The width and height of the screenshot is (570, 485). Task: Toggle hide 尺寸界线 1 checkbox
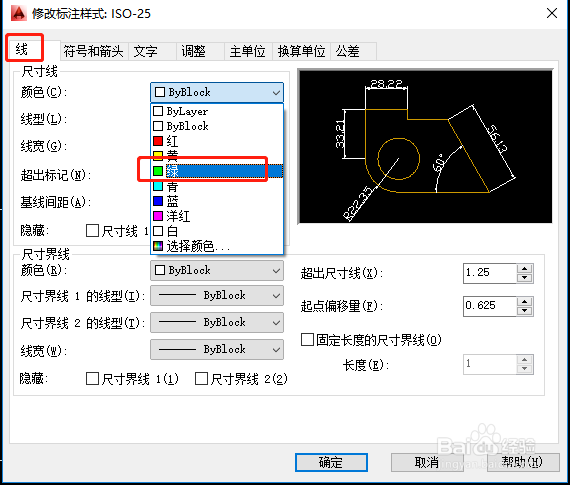coord(92,378)
